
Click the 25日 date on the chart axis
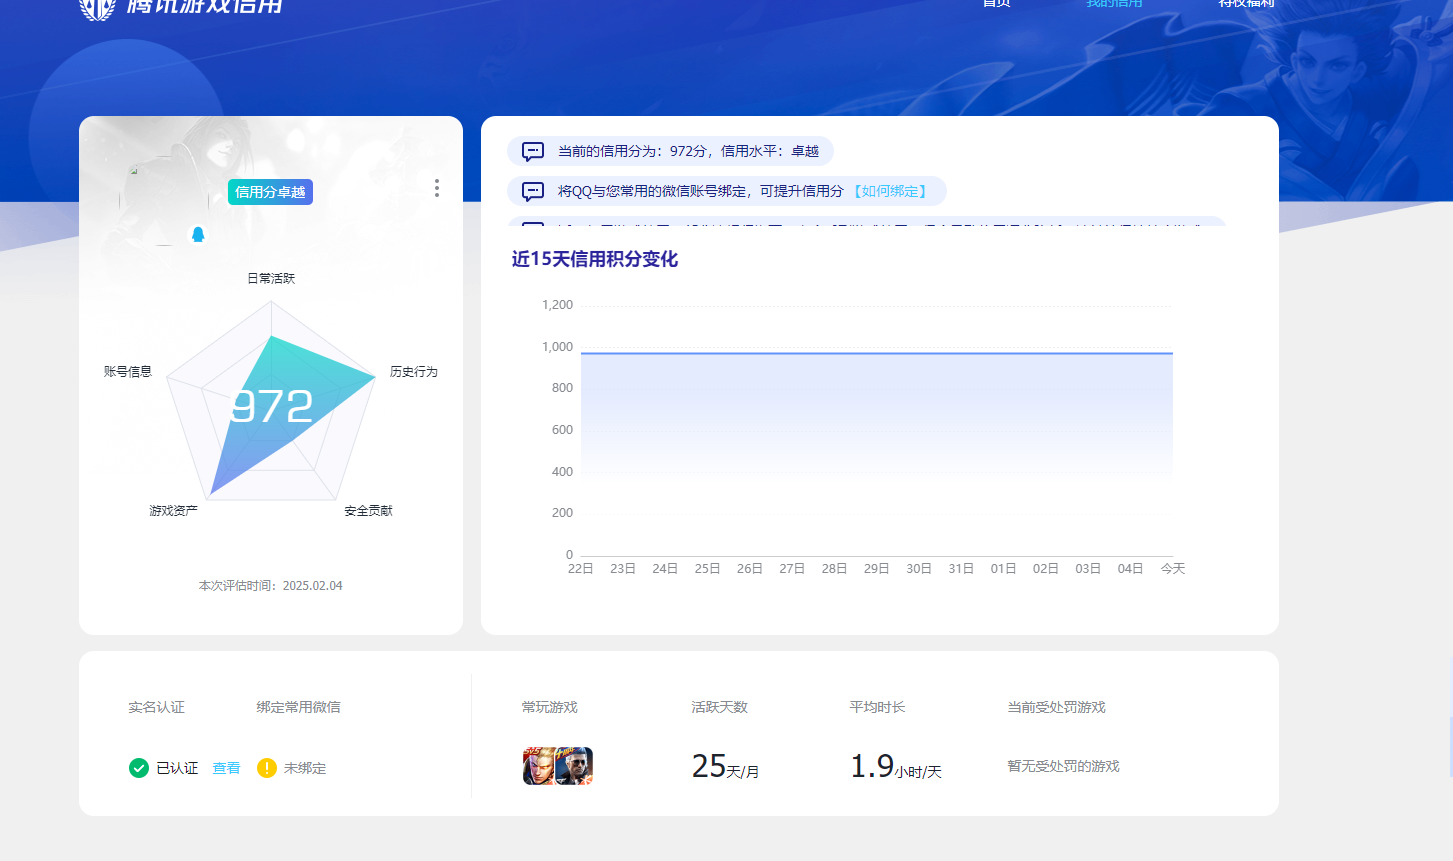pos(708,568)
